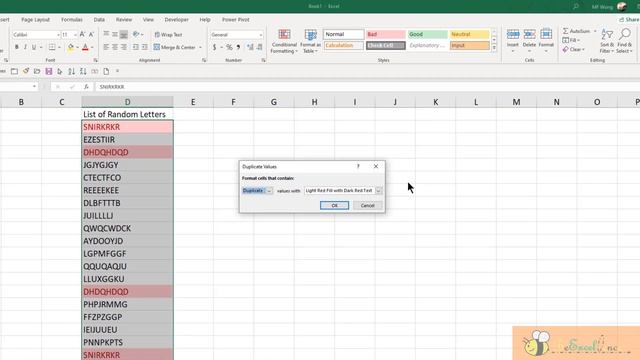The width and height of the screenshot is (640, 360).
Task: Click OK in Duplicate Values dialog
Action: pyautogui.click(x=334, y=205)
